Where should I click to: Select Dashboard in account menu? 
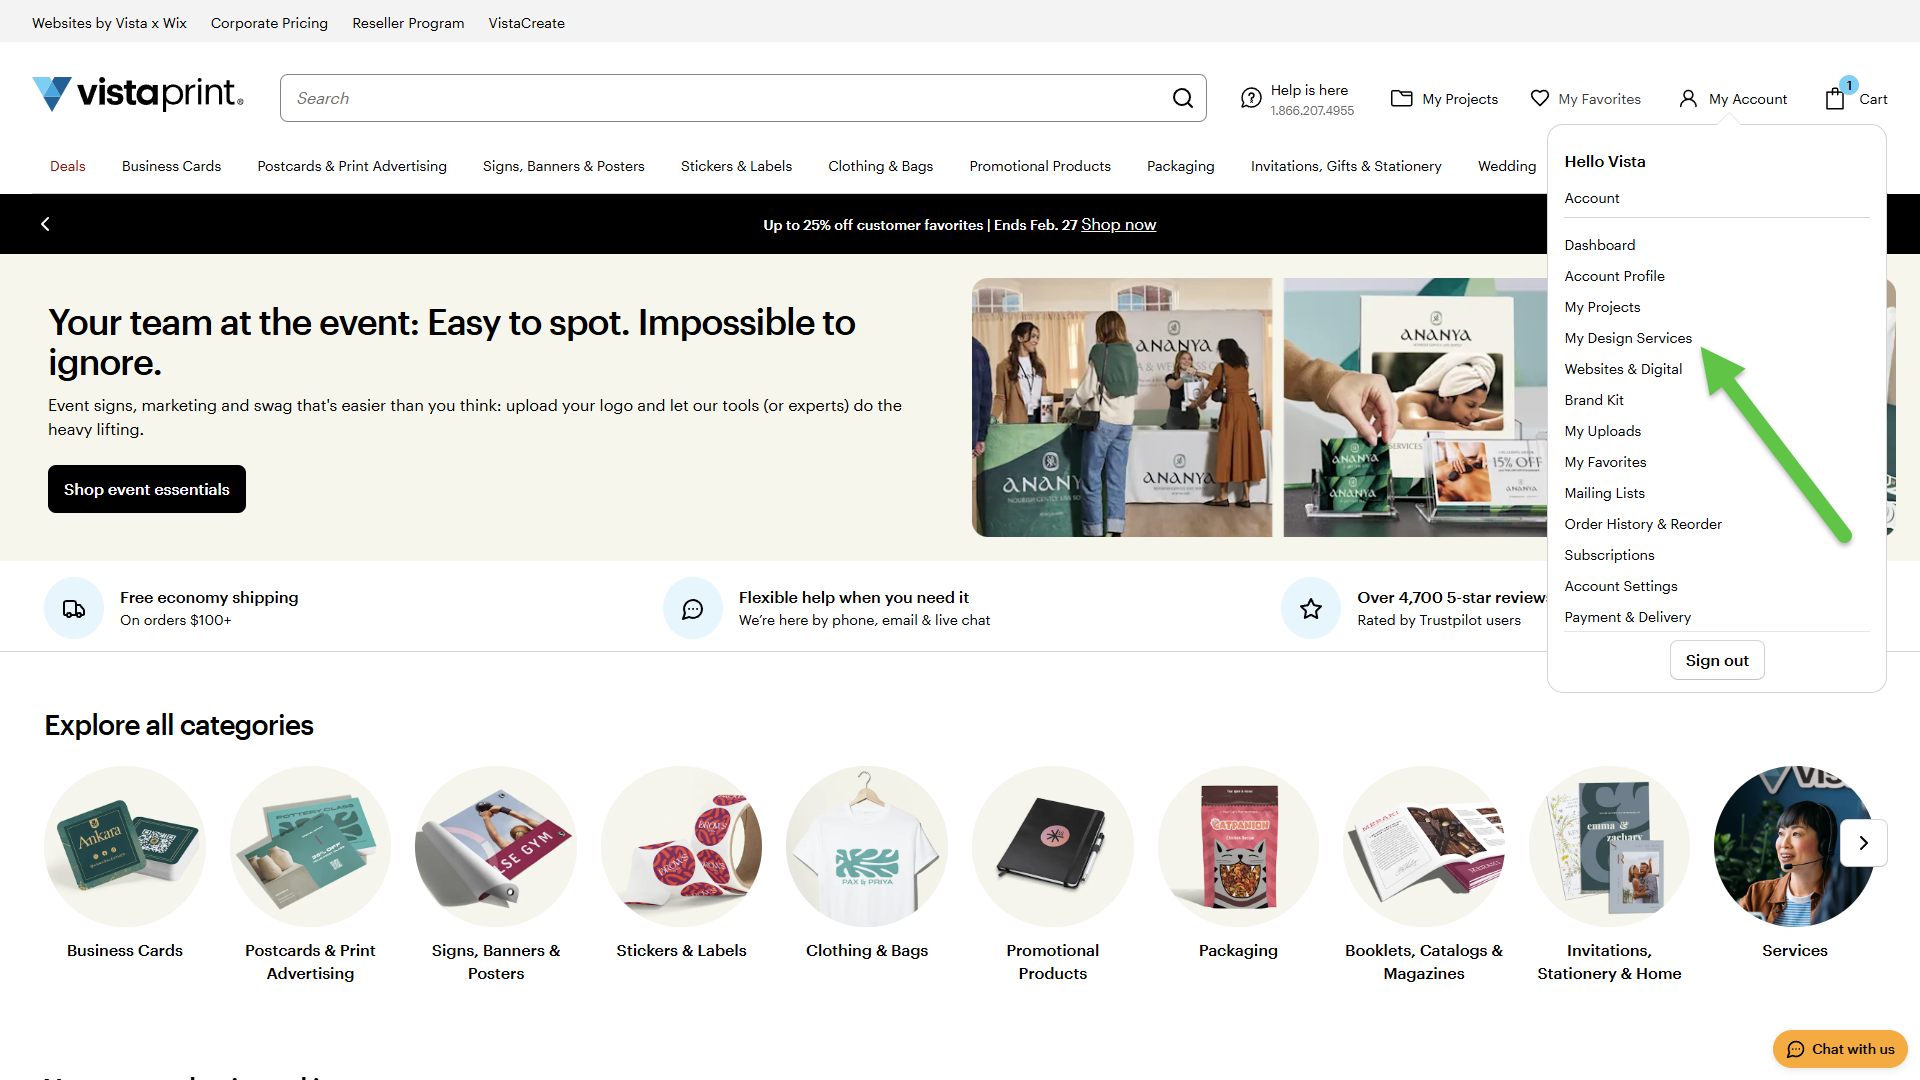(x=1600, y=245)
